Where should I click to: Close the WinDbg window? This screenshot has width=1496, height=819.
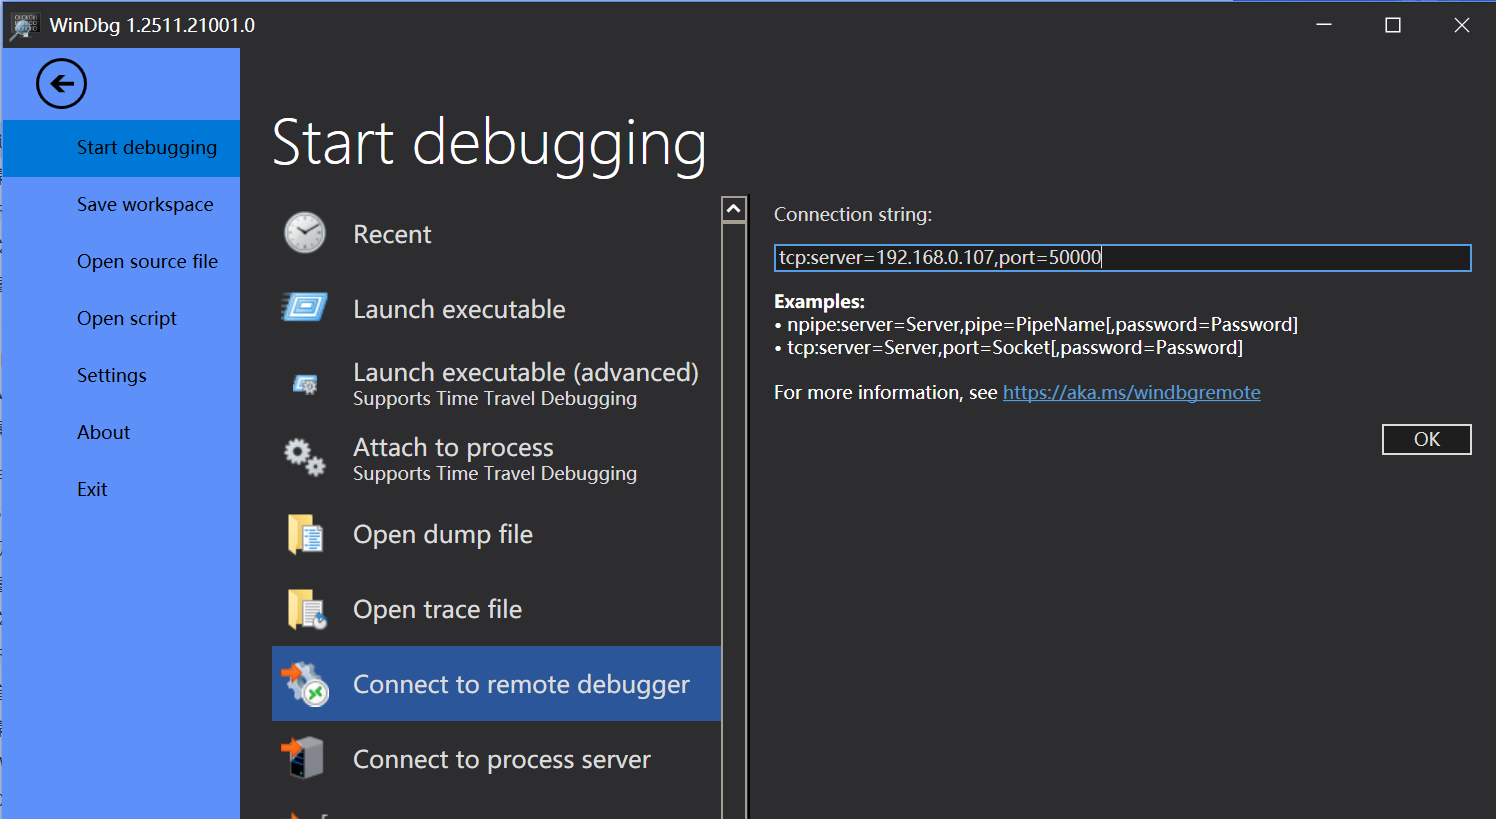[x=1461, y=25]
